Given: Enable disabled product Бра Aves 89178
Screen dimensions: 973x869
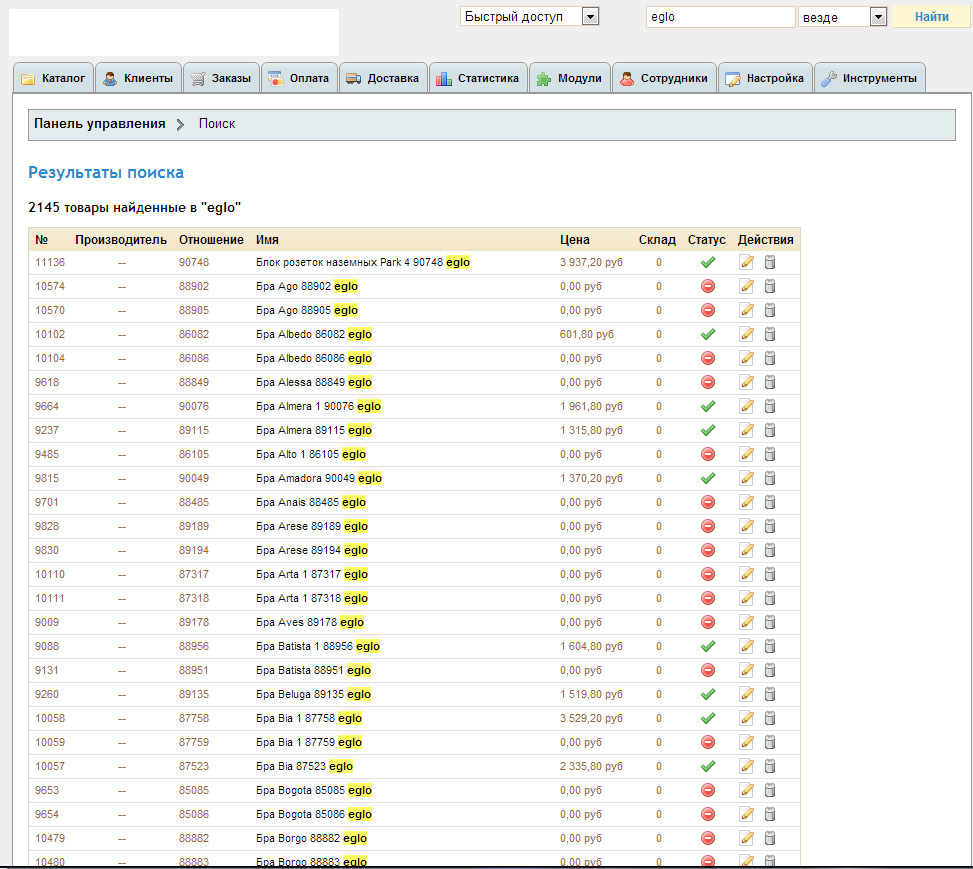Looking at the screenshot, I should click(708, 623).
